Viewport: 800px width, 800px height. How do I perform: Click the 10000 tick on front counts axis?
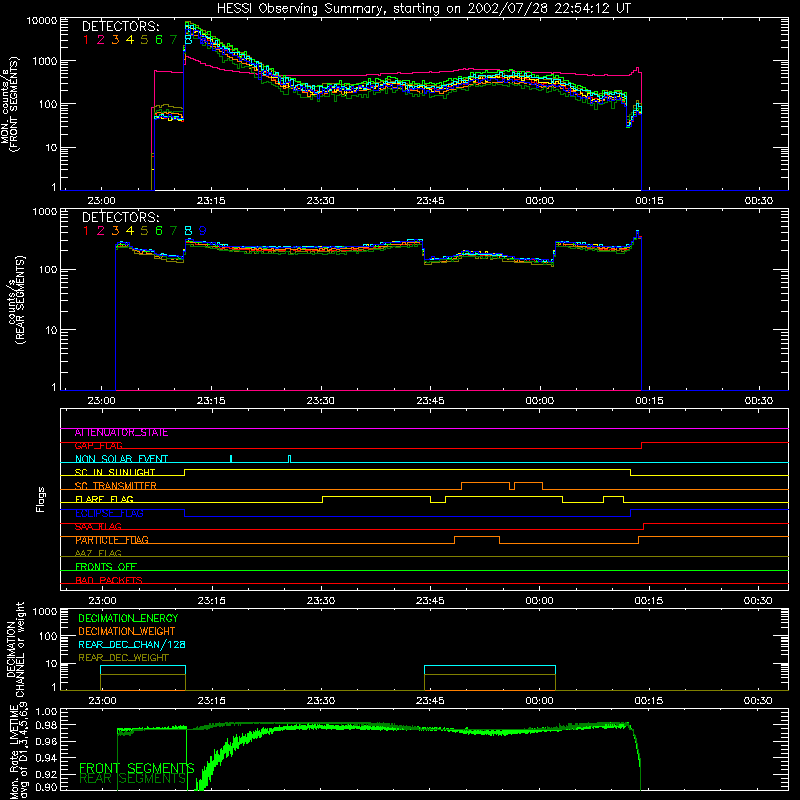[42, 21]
